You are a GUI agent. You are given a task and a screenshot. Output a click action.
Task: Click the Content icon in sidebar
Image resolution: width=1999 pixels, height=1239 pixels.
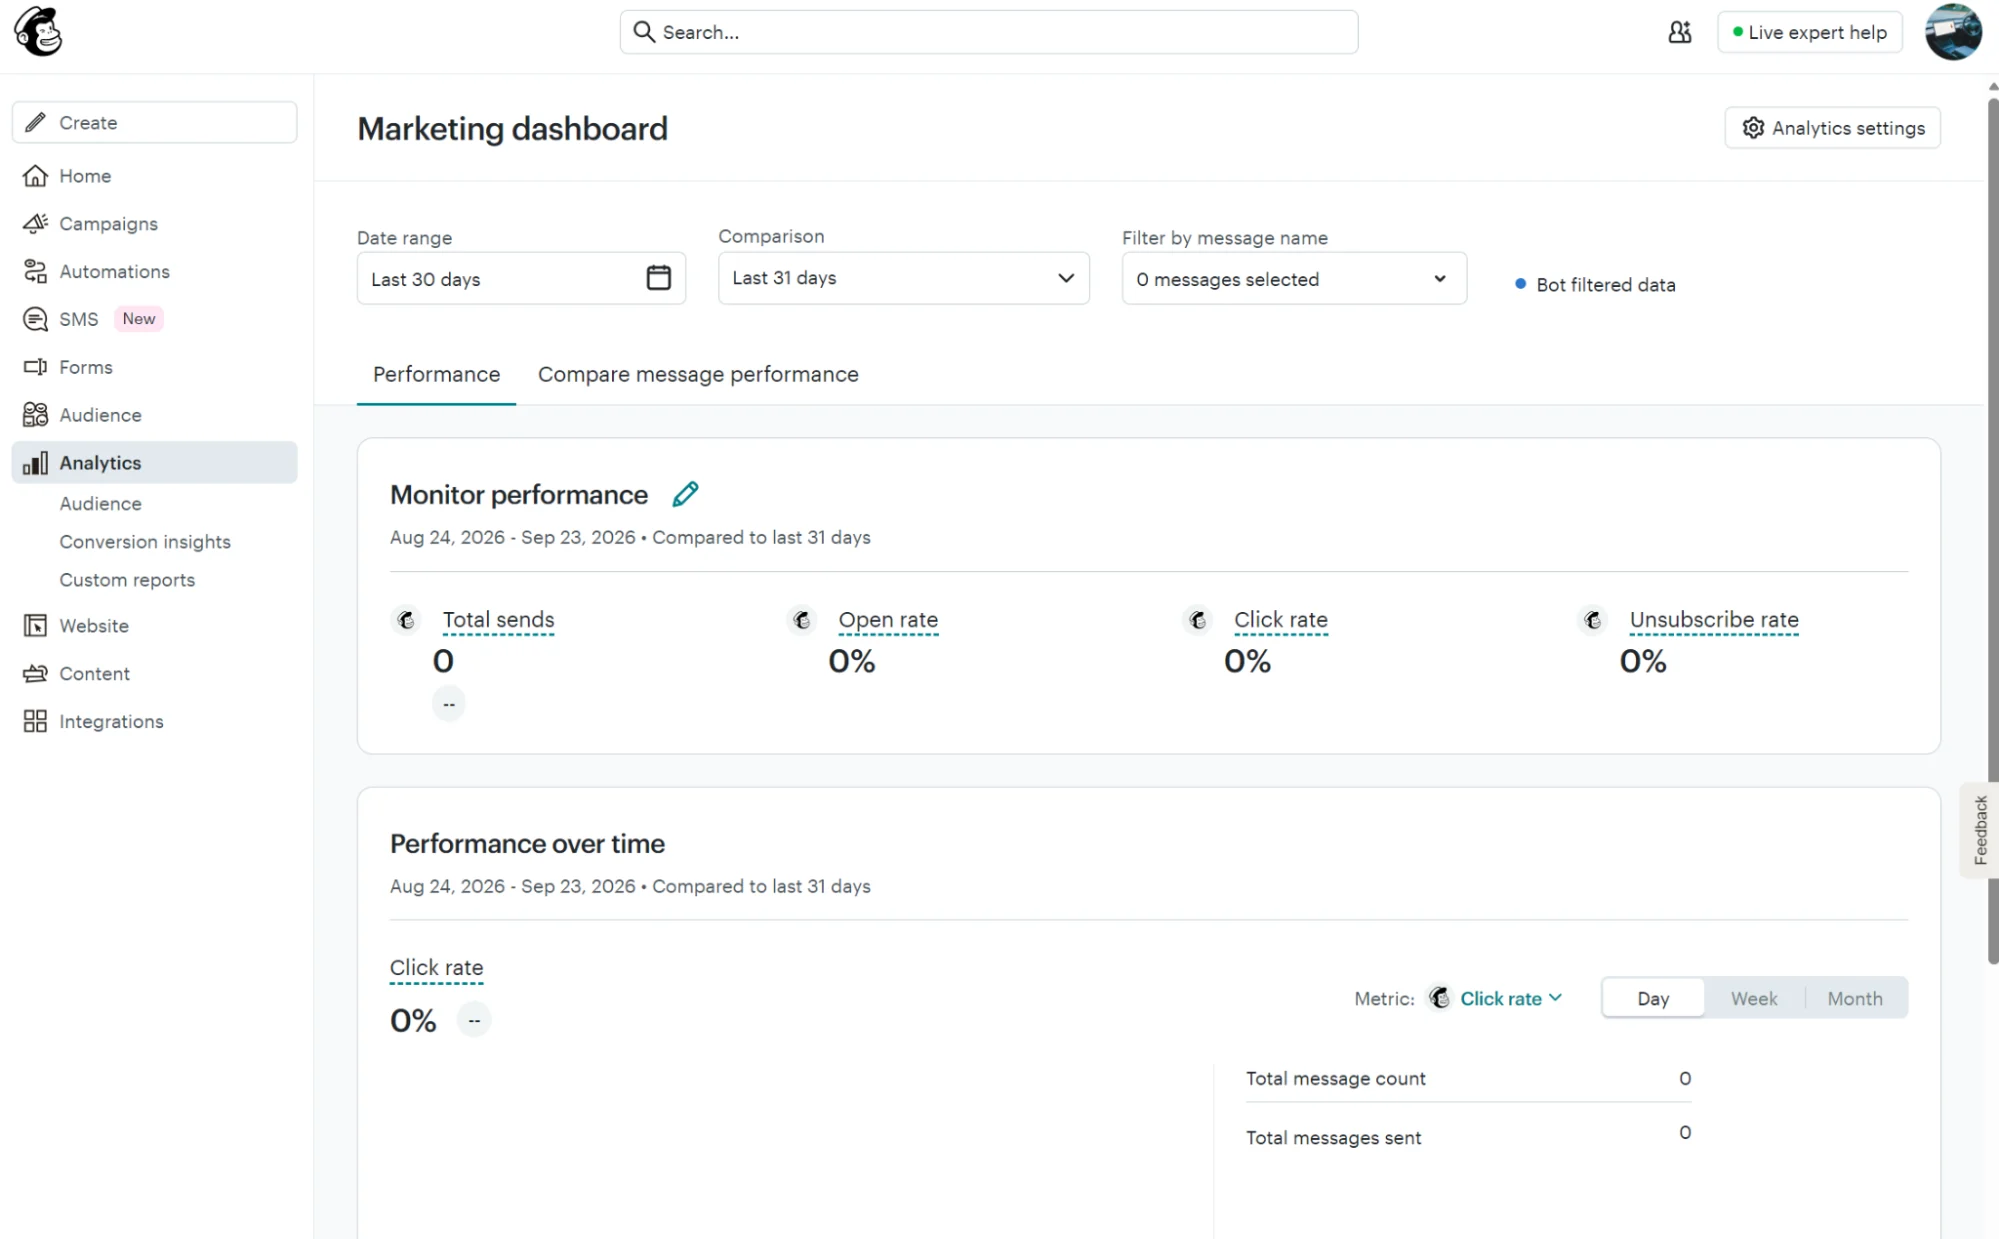35,674
